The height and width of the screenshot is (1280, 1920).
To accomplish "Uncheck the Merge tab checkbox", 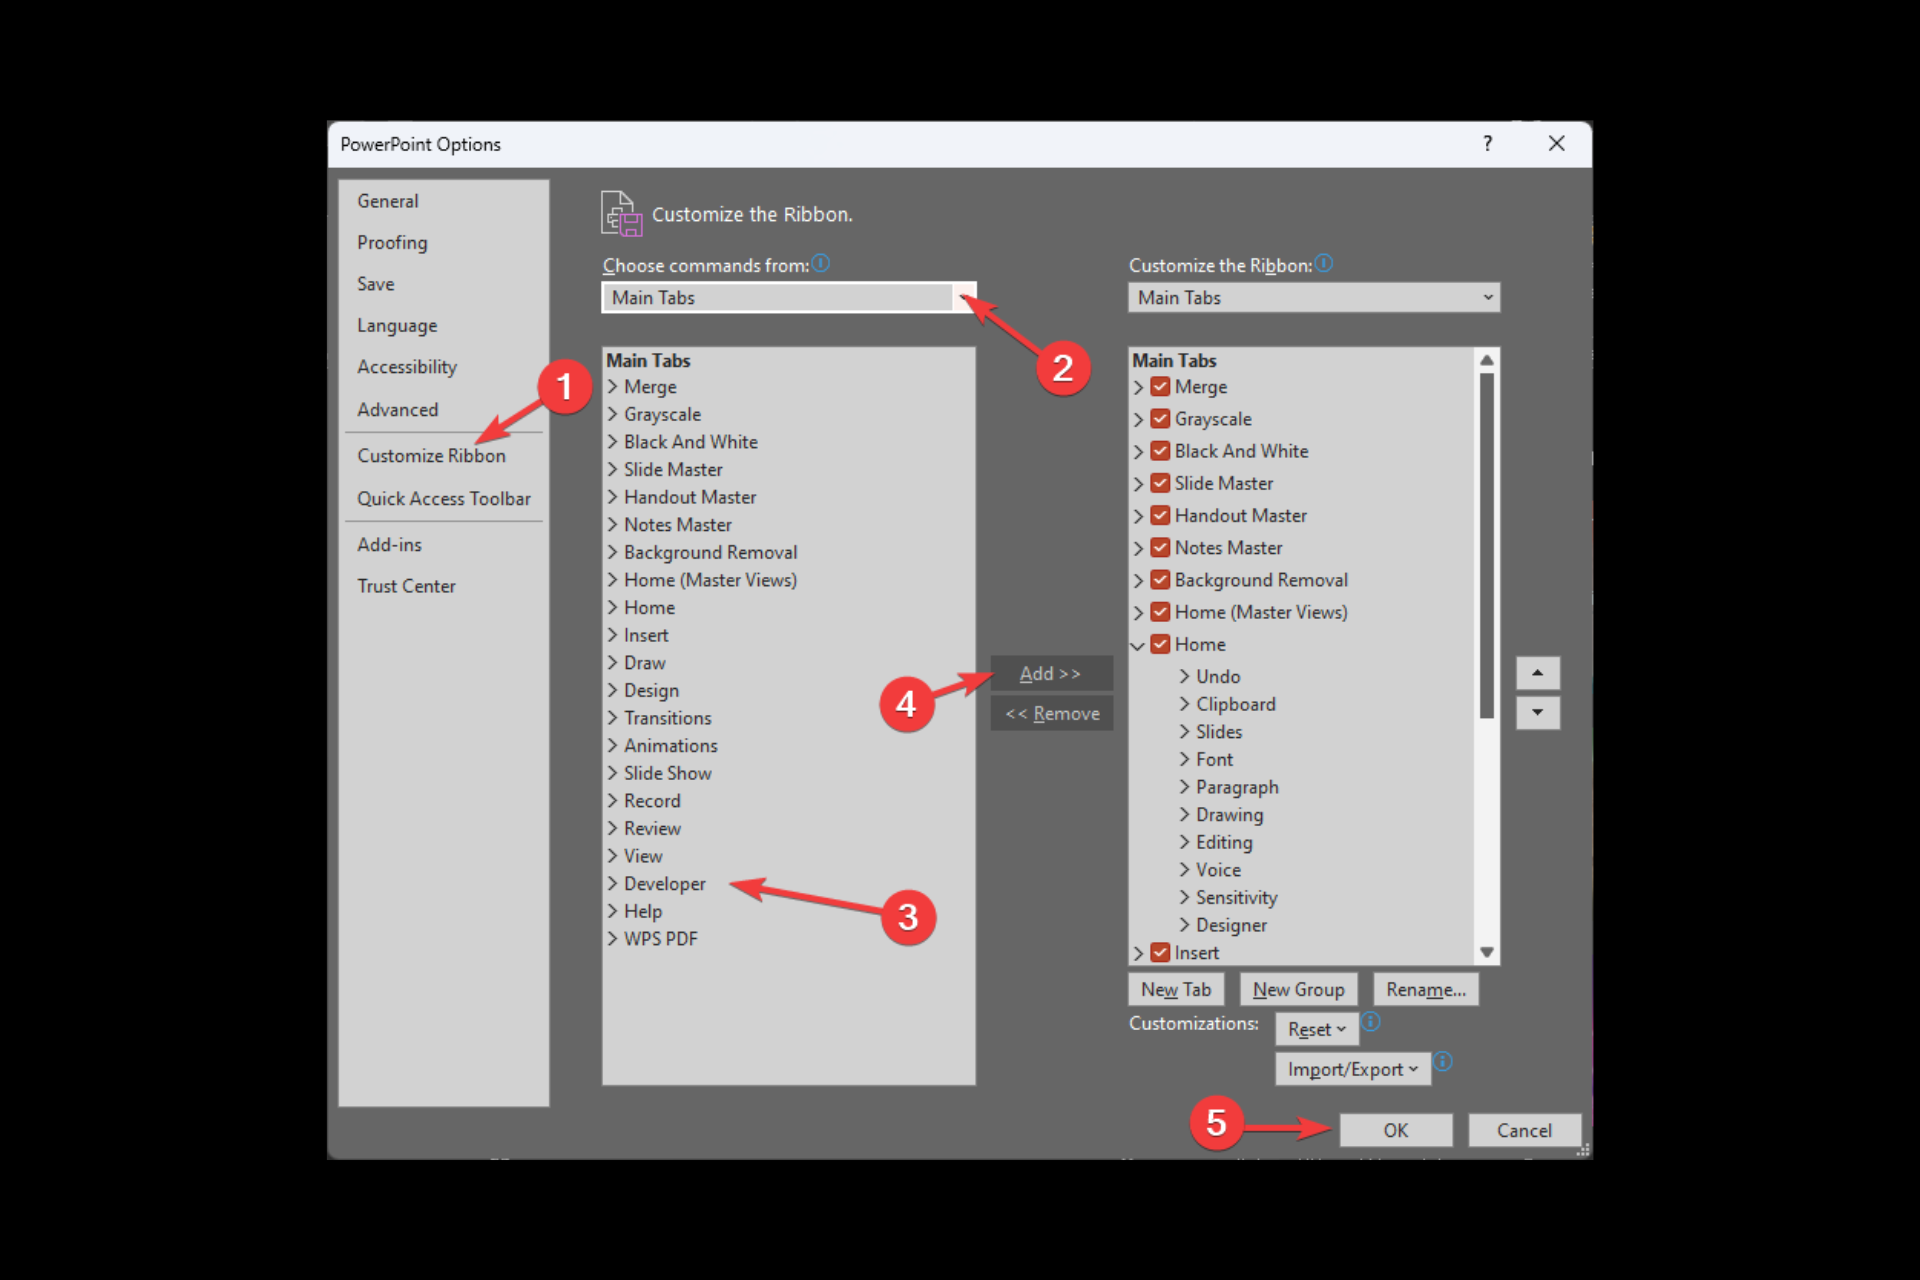I will tap(1160, 386).
